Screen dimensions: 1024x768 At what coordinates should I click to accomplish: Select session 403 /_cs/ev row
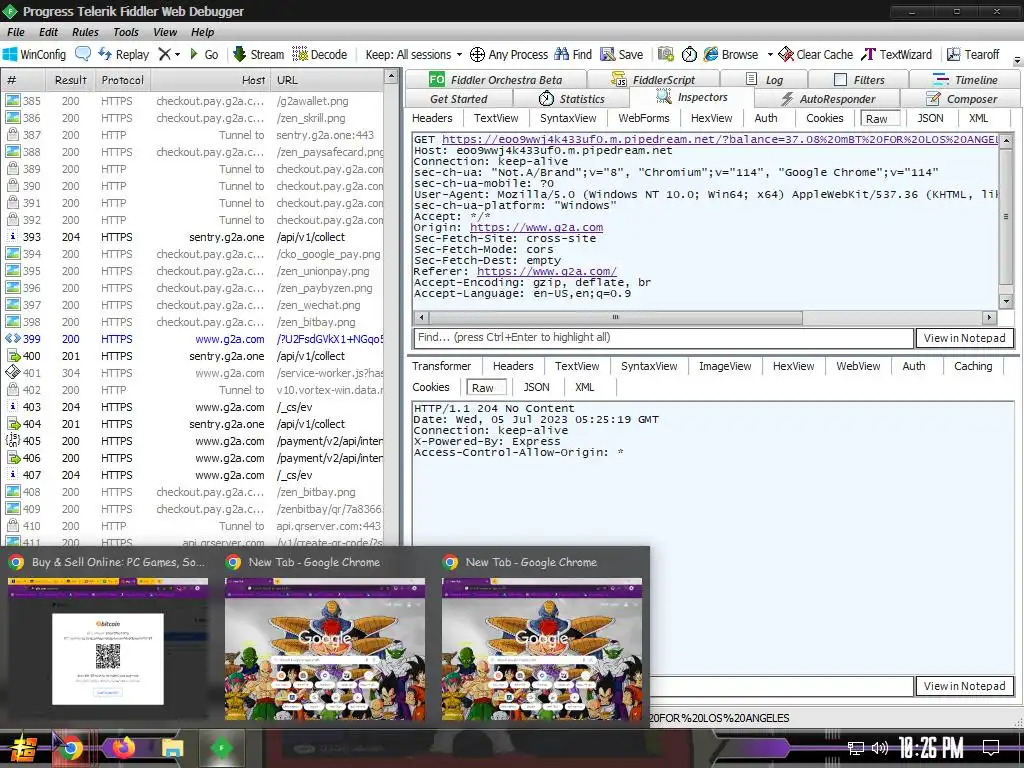coord(193,407)
